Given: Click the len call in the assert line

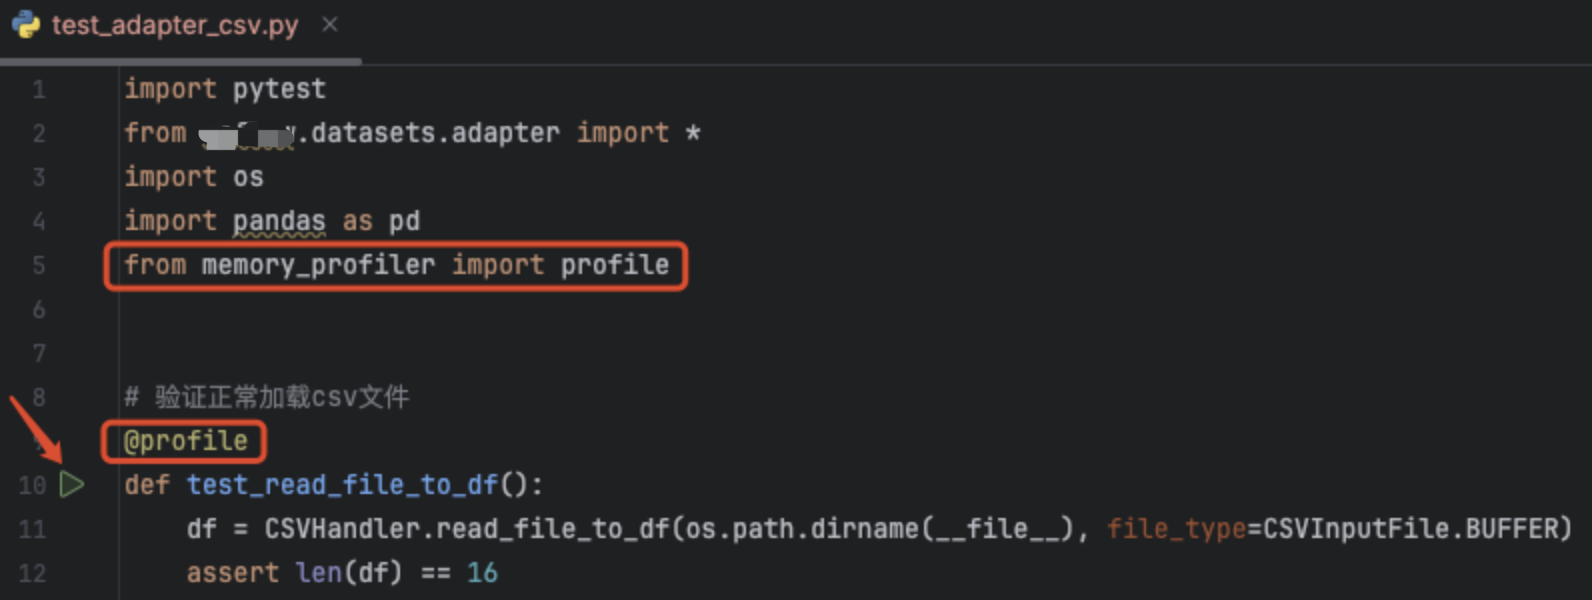Looking at the screenshot, I should (318, 573).
